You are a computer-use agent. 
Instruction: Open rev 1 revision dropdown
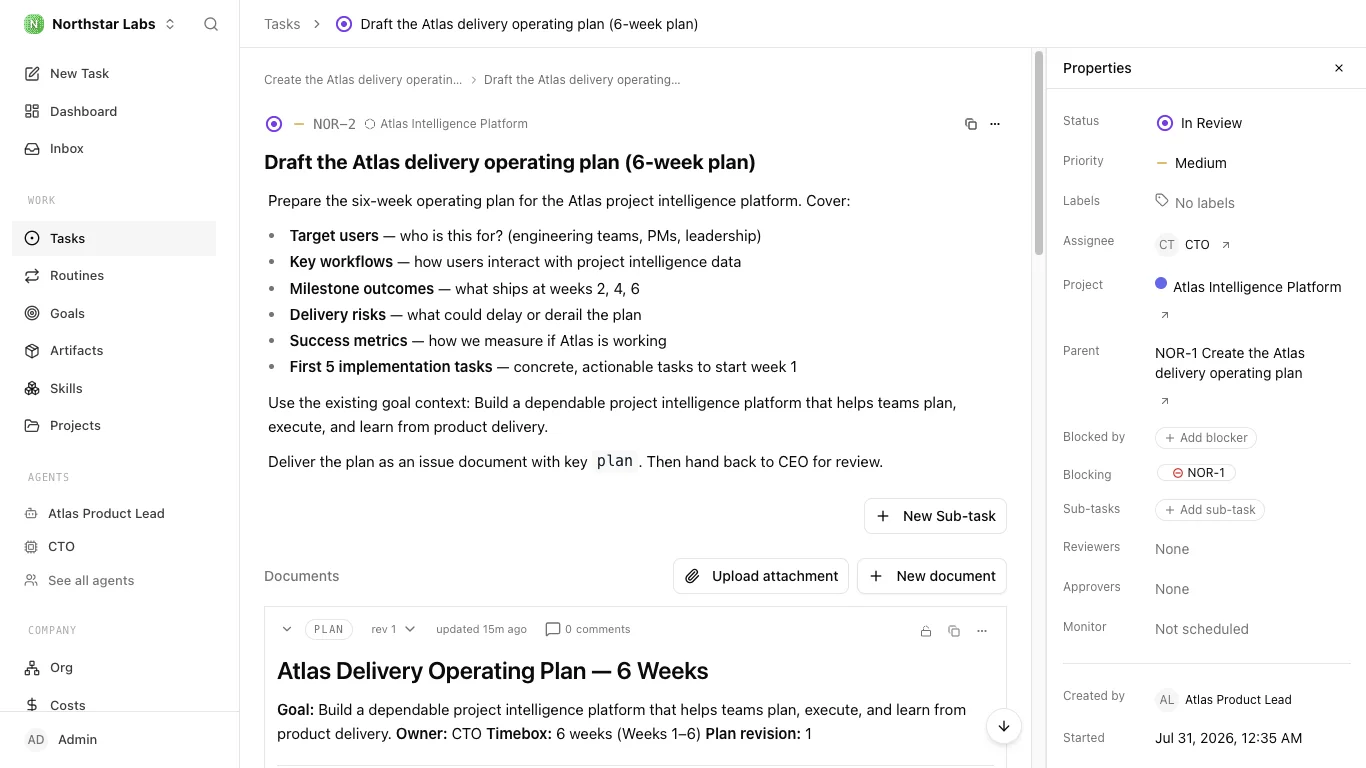pyautogui.click(x=393, y=630)
